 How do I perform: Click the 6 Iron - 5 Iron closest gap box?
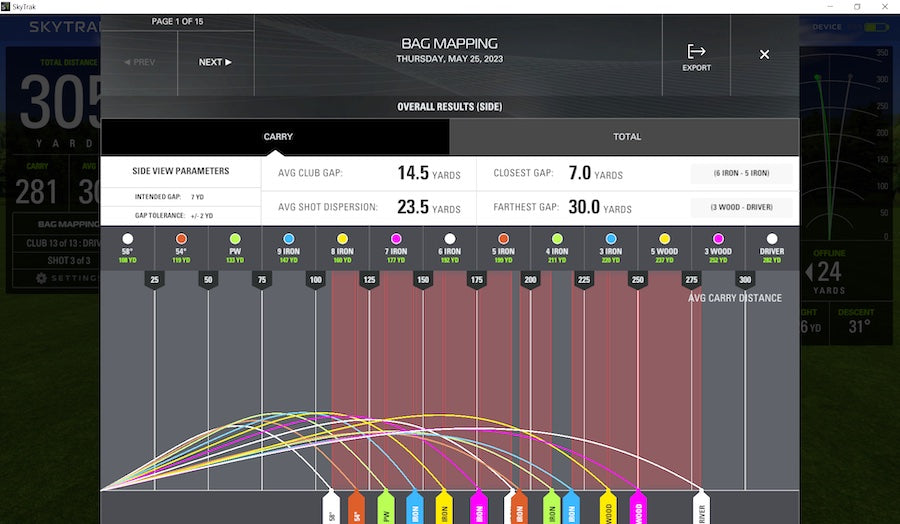click(741, 174)
